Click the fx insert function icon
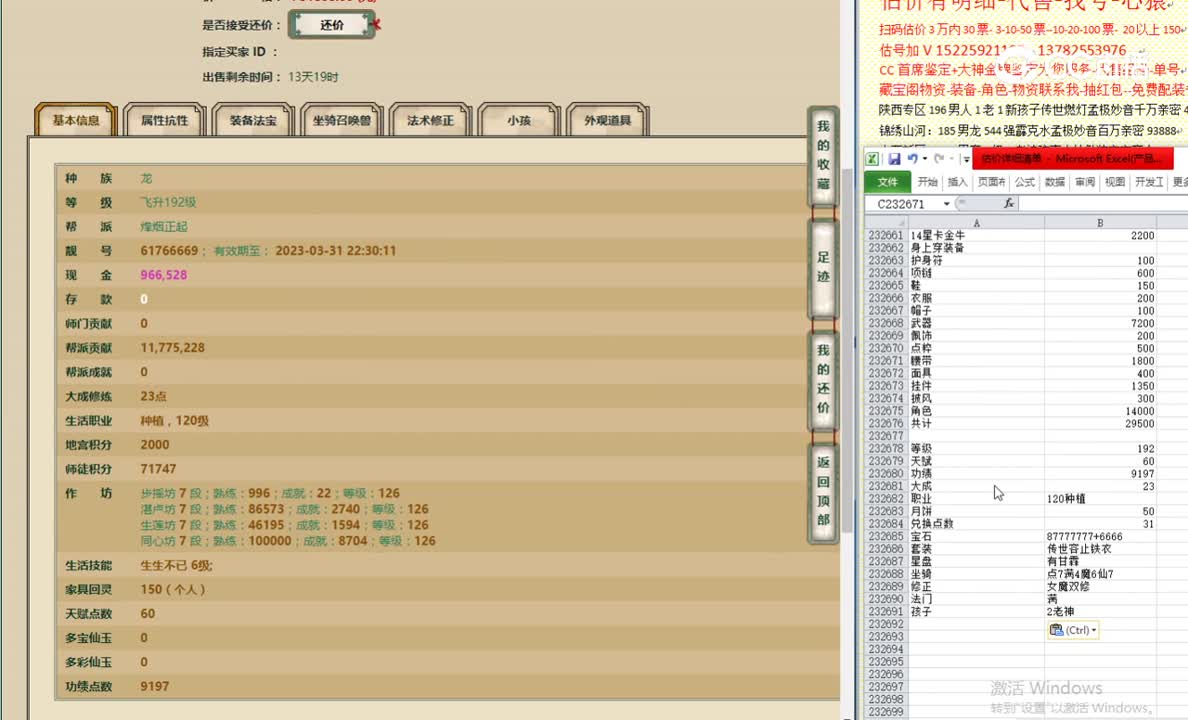Viewport: 1188px width, 720px height. pyautogui.click(x=1008, y=204)
